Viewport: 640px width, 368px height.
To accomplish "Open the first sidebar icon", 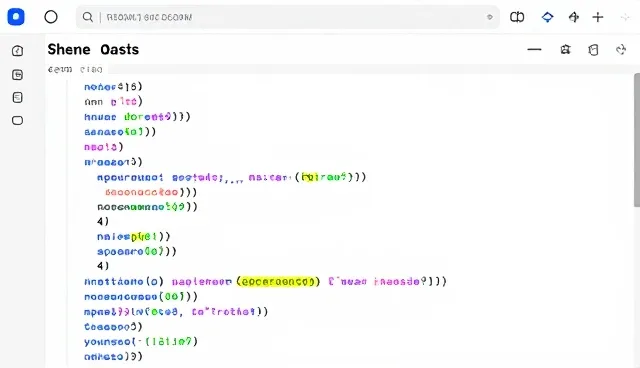I will 18,51.
